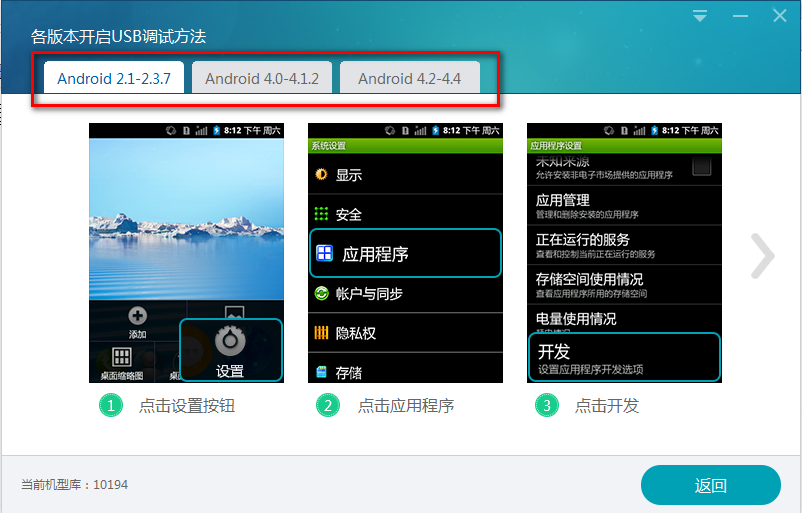Image resolution: width=802 pixels, height=513 pixels.
Task: Click the 各版本开启USB调试方法 title
Action: (118, 36)
